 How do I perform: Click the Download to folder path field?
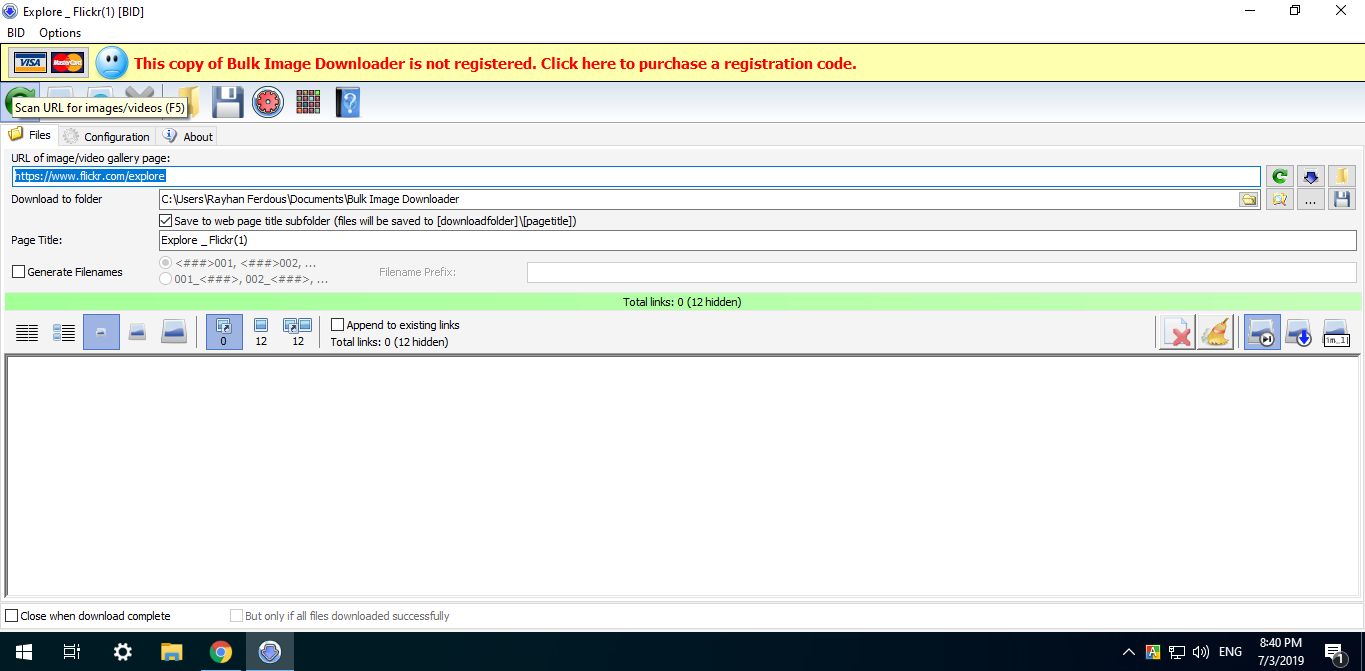(698, 199)
